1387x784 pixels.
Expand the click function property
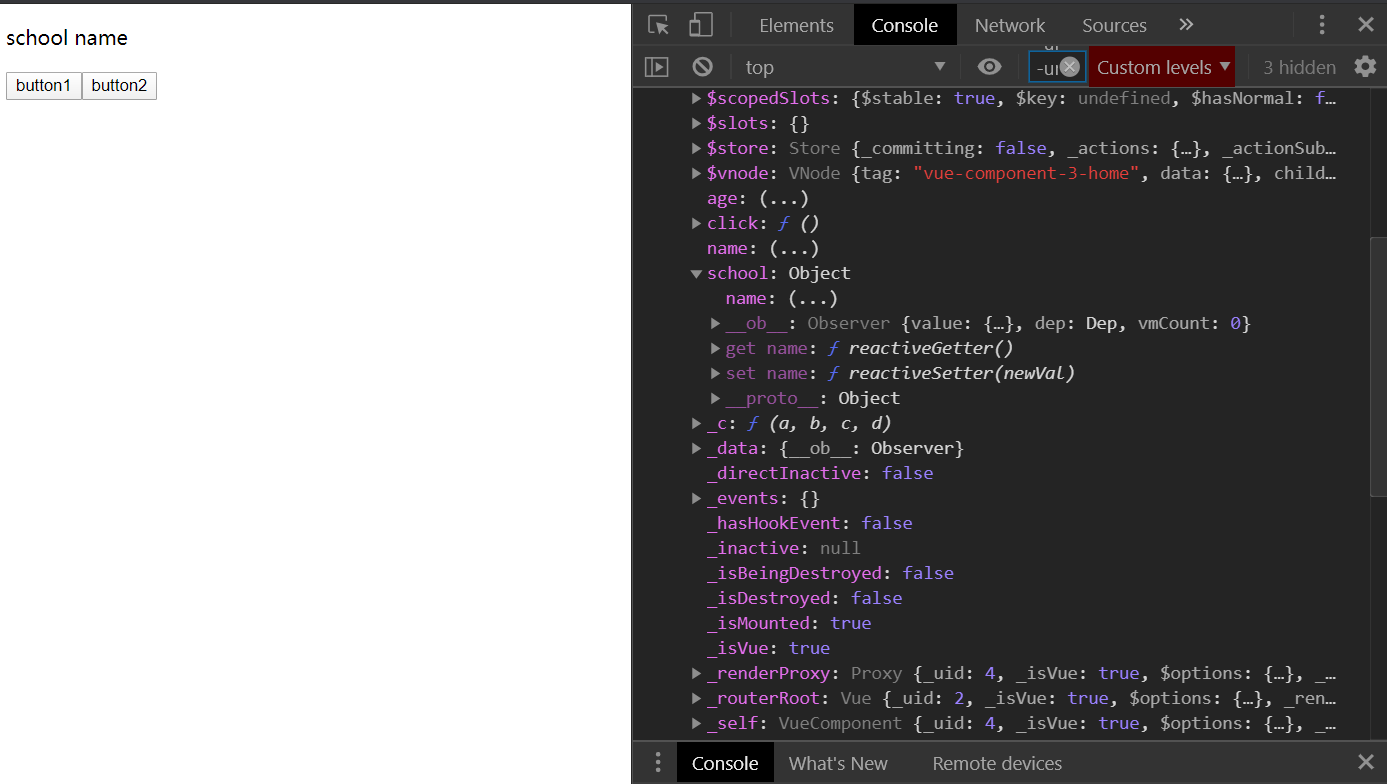697,223
